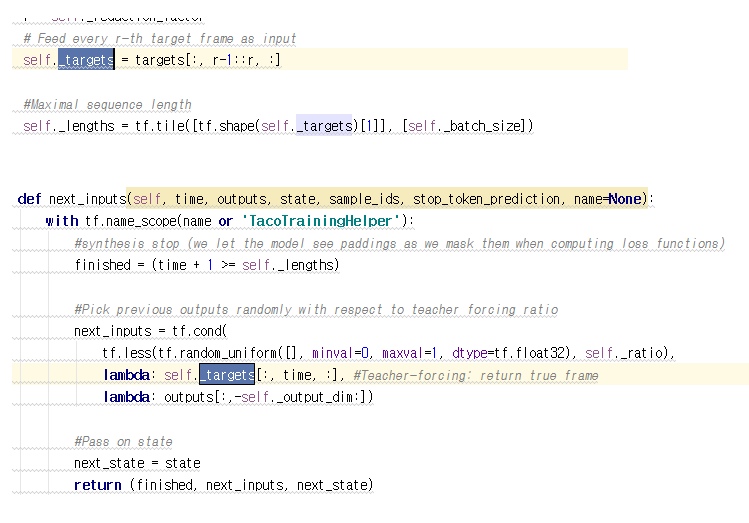Click the function name 'next_inputs'

pyautogui.click(x=87, y=199)
